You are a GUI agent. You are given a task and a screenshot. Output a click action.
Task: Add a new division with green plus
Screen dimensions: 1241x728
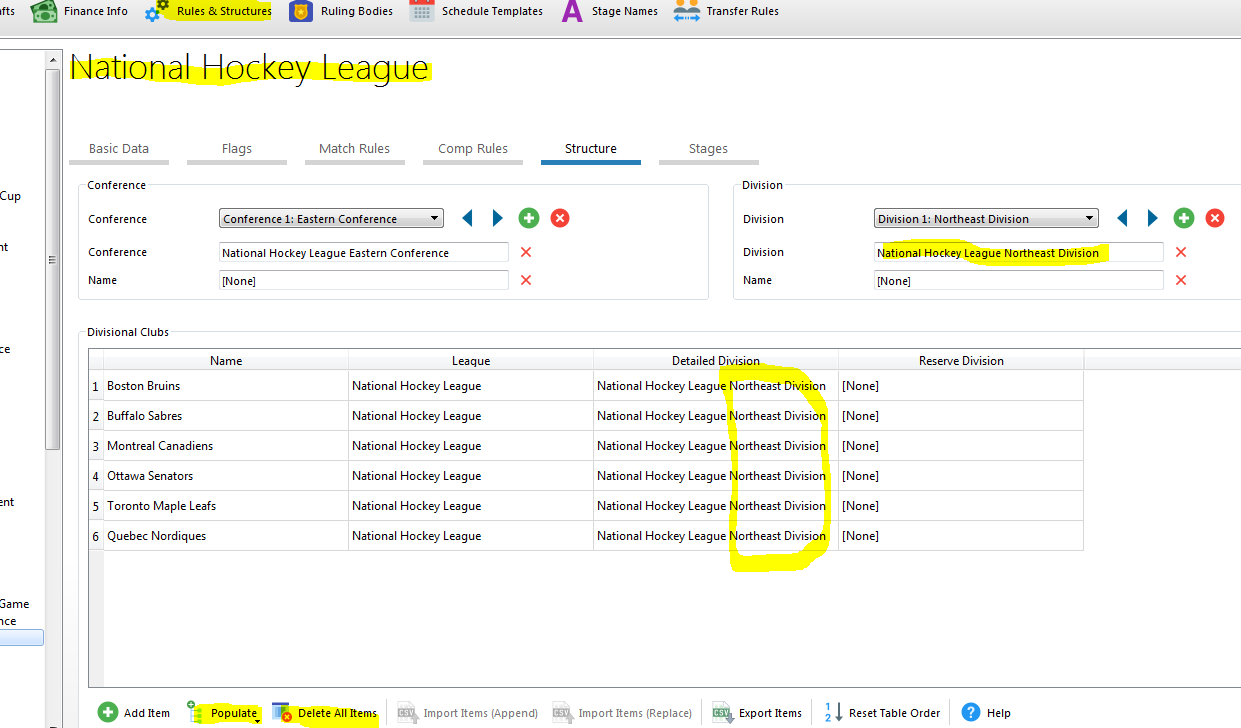tap(1184, 218)
